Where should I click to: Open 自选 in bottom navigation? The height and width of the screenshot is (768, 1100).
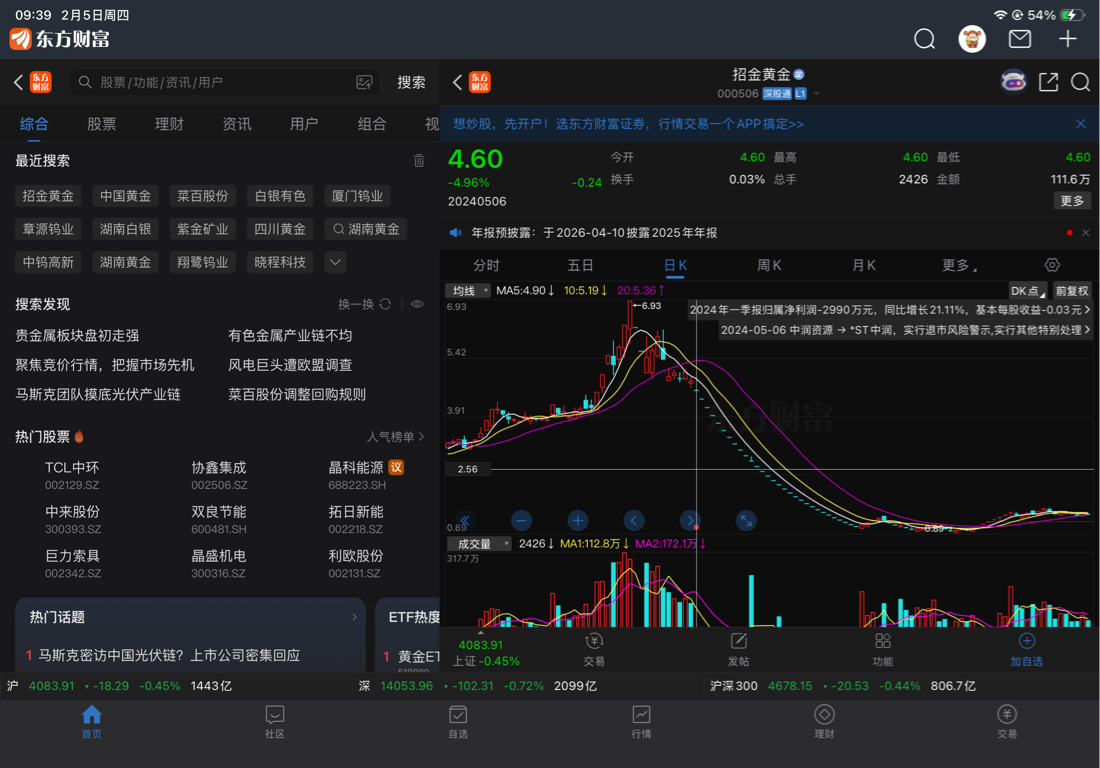click(x=458, y=722)
